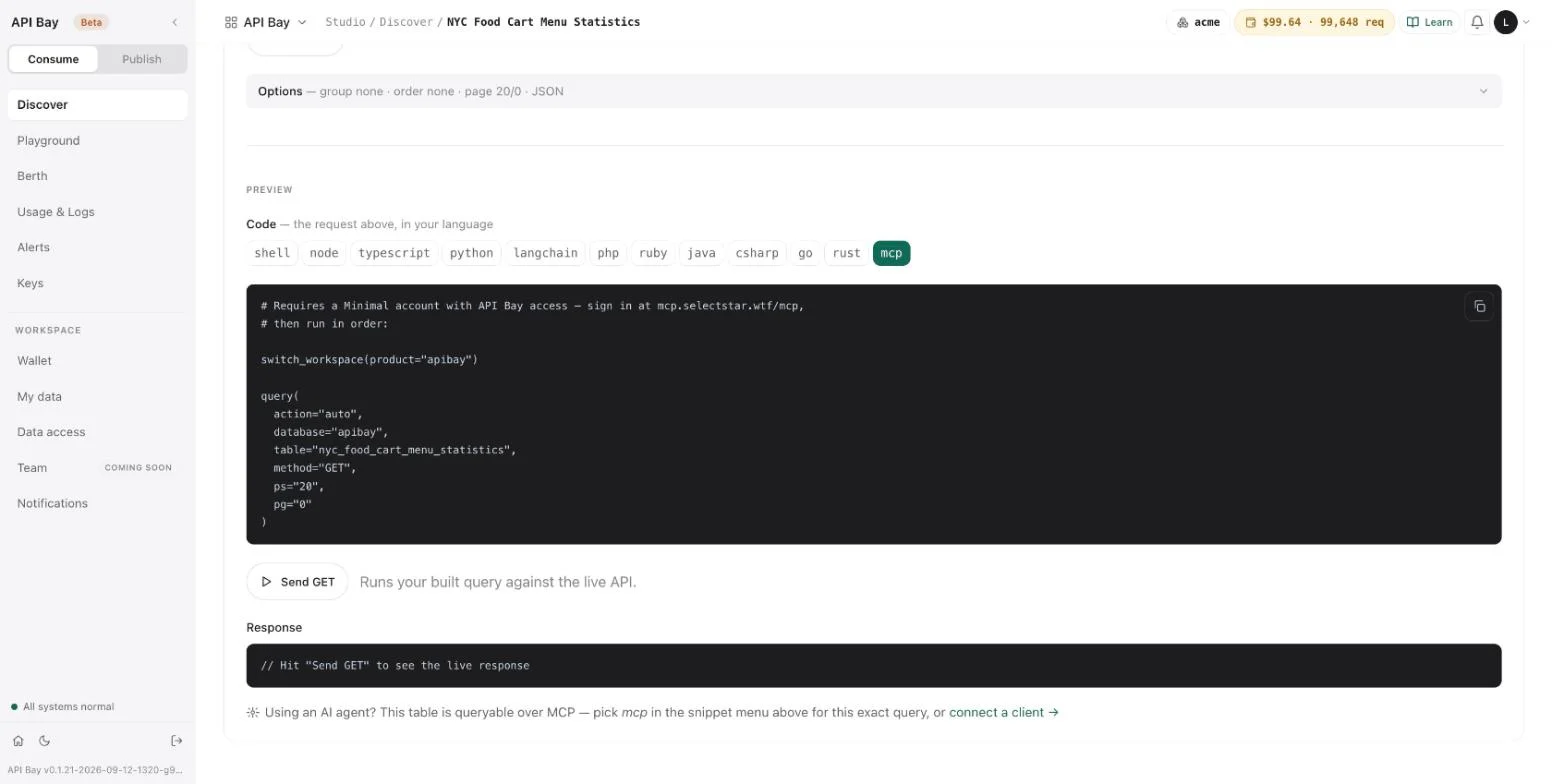Open My data page
The width and height of the screenshot is (1552, 784).
(97, 397)
